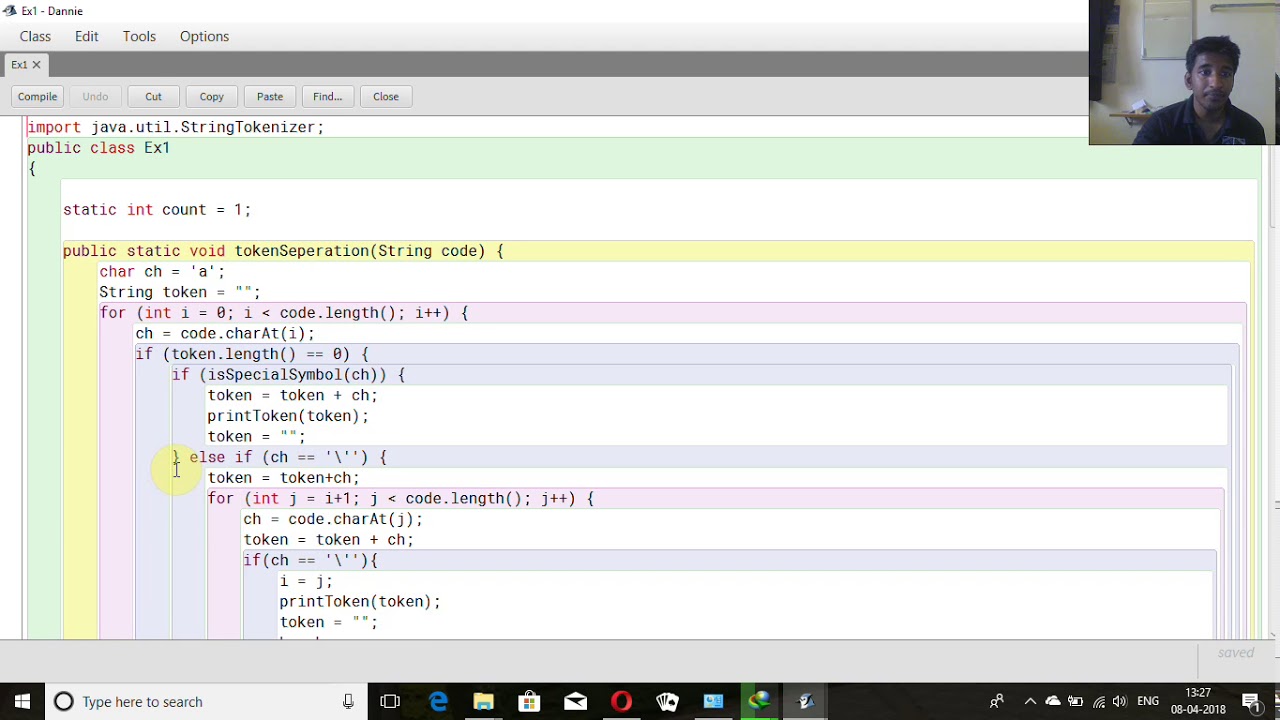This screenshot has width=1280, height=720.
Task: Switch to the BlueJ bird taskbar icon
Action: pyautogui.click(x=805, y=701)
